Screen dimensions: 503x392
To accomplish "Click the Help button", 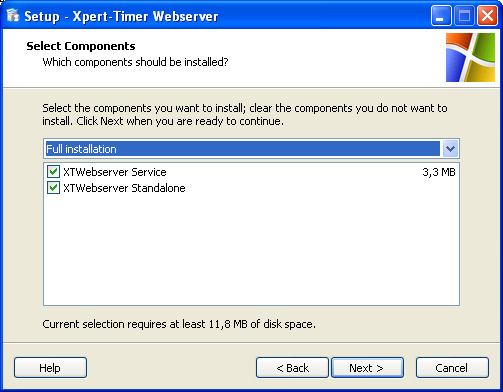I will 50,368.
